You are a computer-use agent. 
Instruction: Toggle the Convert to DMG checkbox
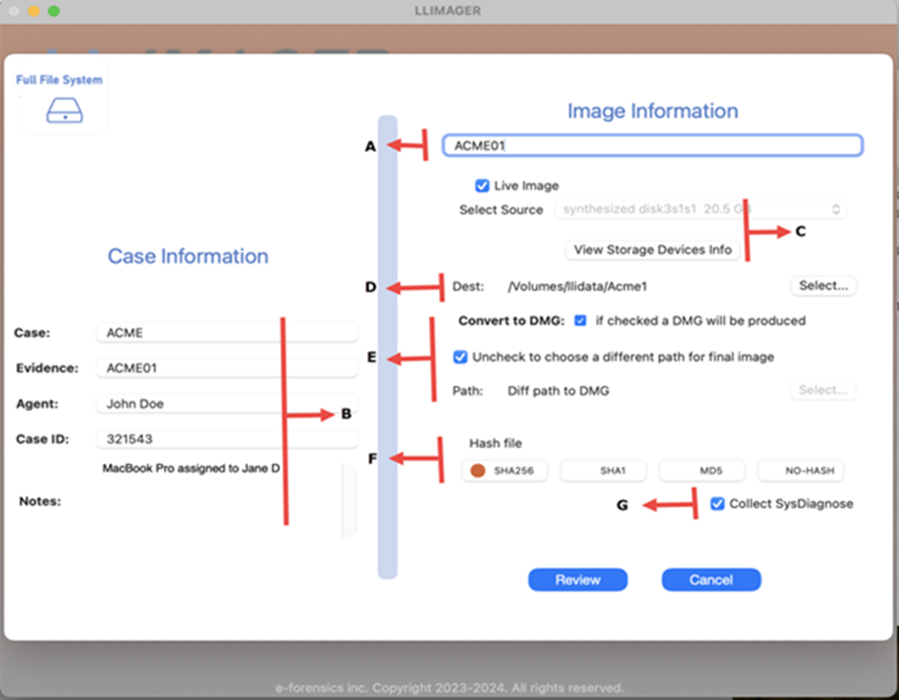point(581,321)
